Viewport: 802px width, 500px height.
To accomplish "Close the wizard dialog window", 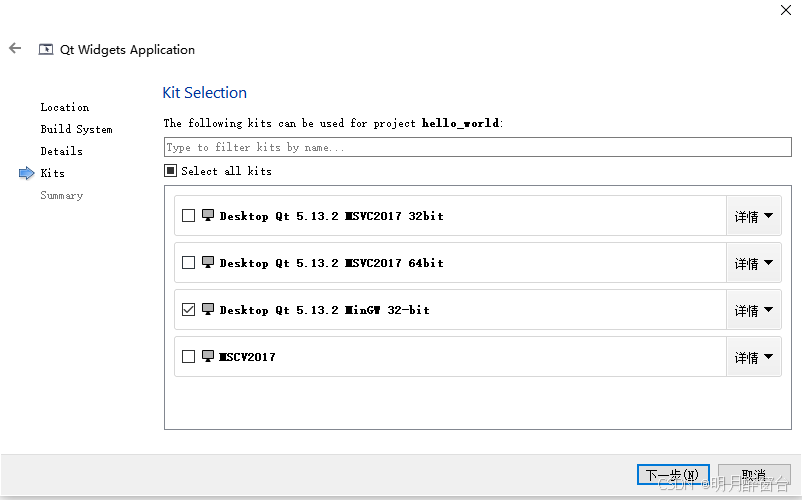I will (785, 10).
